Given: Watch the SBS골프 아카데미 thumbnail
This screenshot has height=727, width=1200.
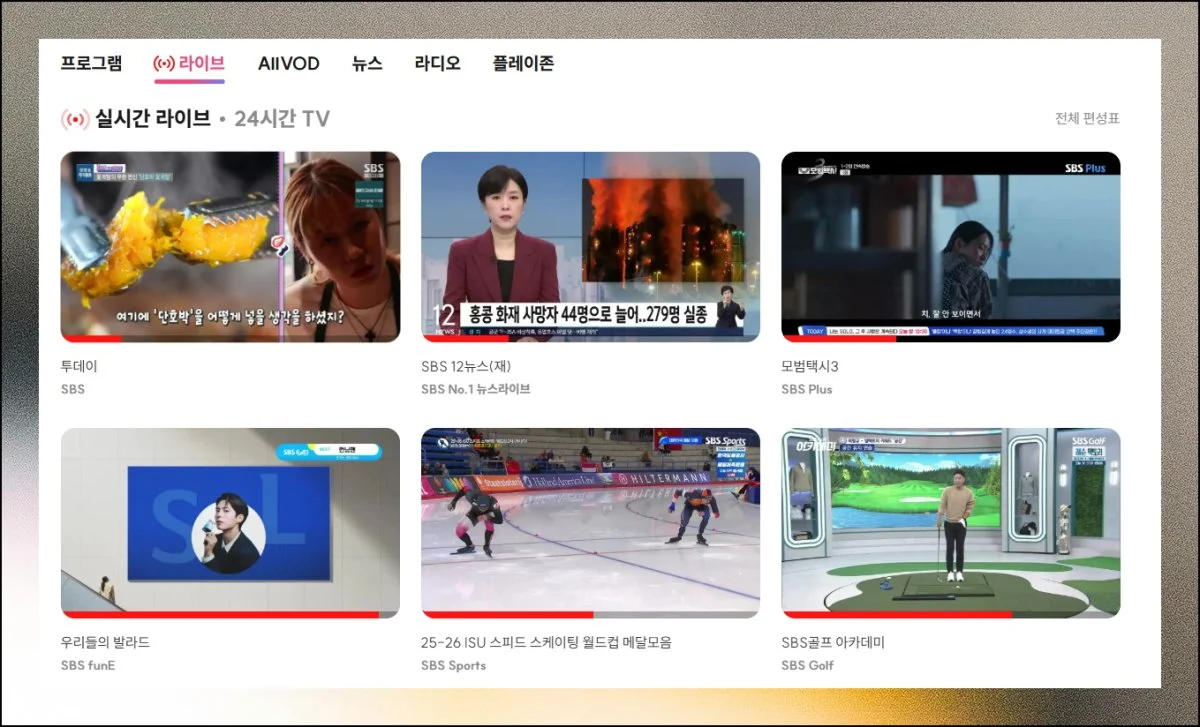Looking at the screenshot, I should point(950,522).
